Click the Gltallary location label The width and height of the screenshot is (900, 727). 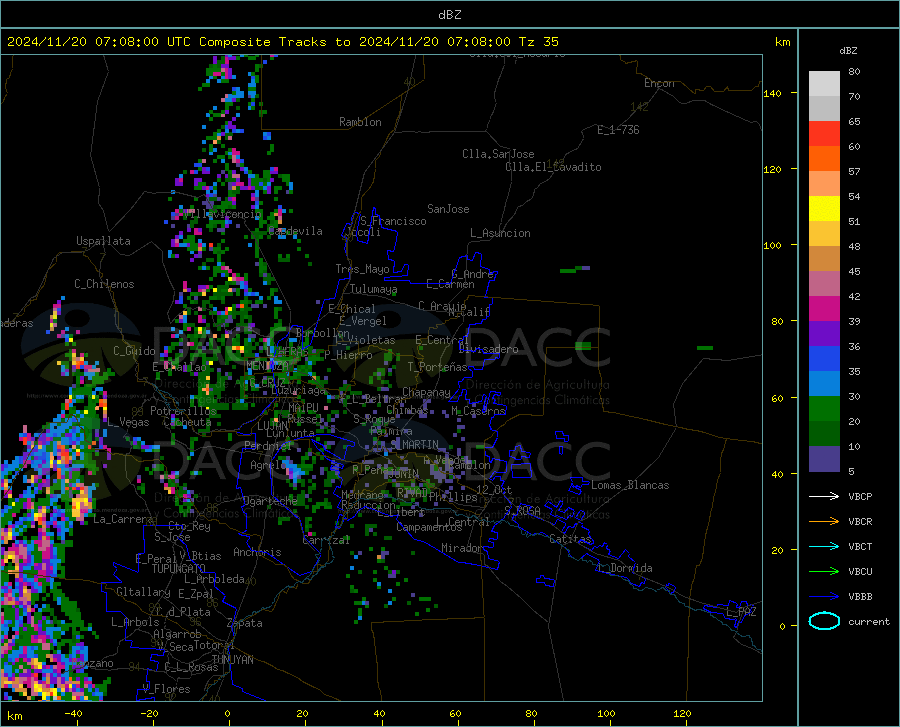point(143,592)
